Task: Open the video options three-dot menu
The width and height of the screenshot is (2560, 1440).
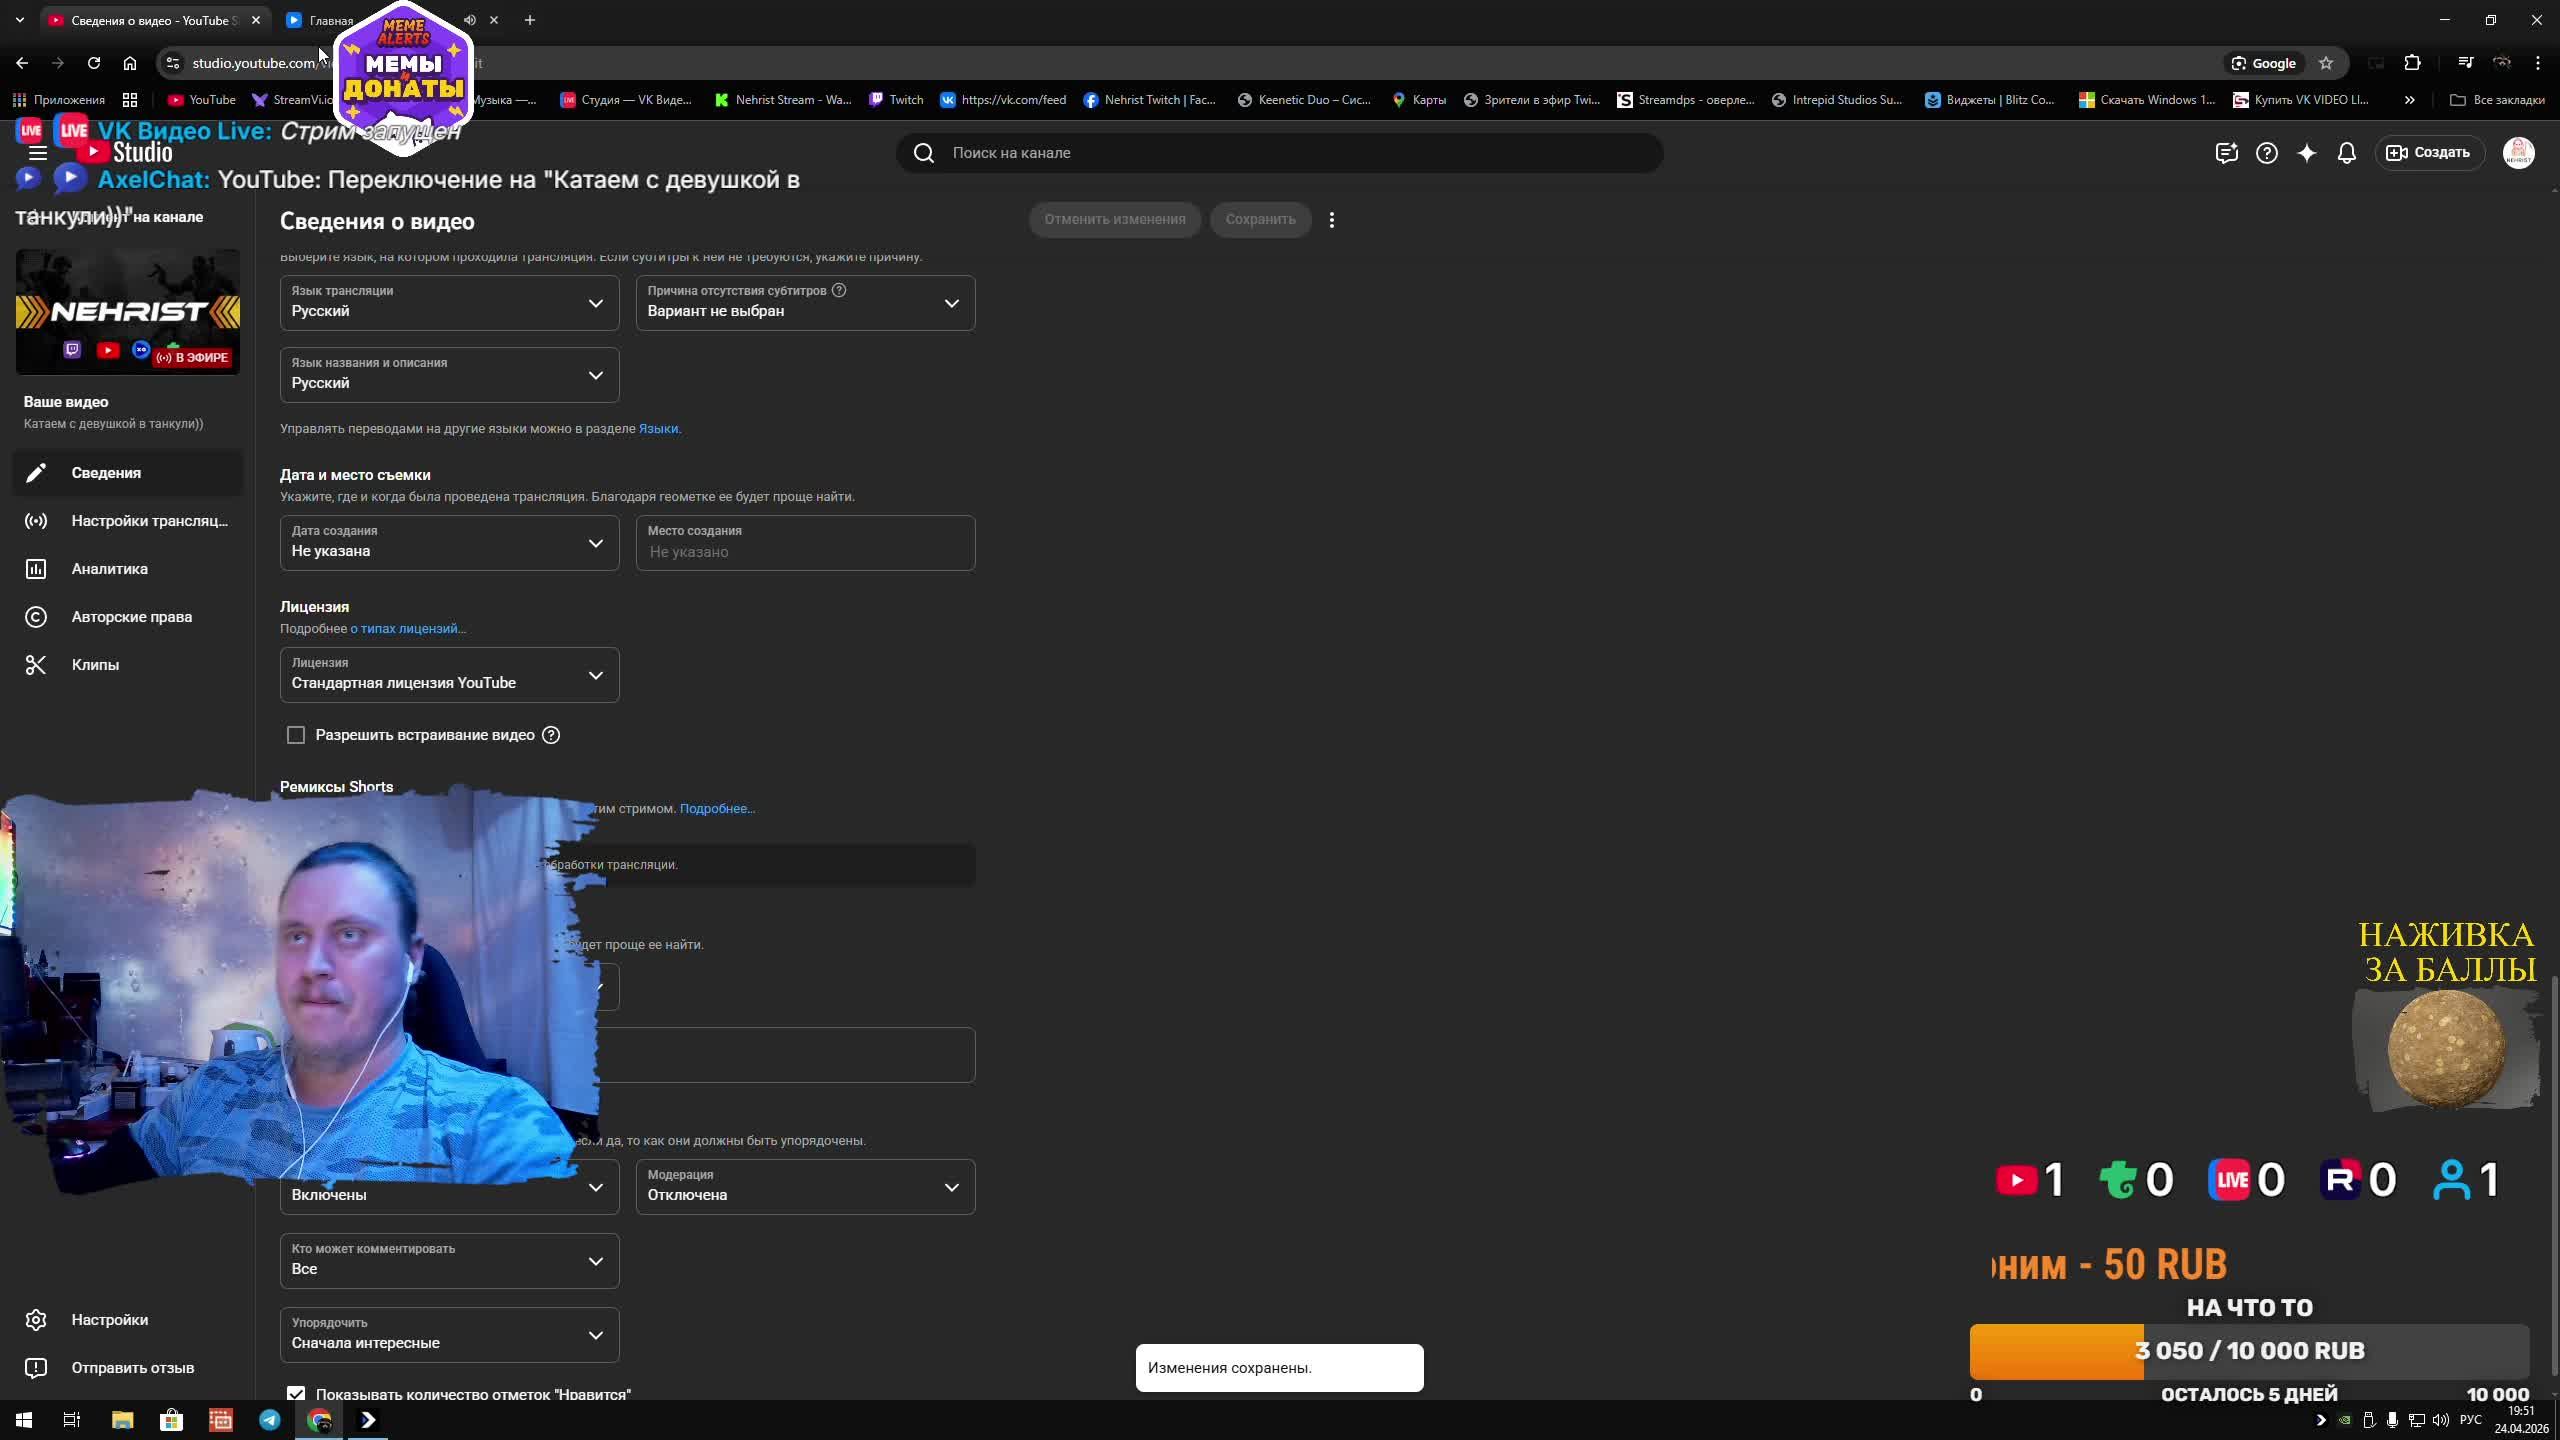Action: click(1331, 220)
